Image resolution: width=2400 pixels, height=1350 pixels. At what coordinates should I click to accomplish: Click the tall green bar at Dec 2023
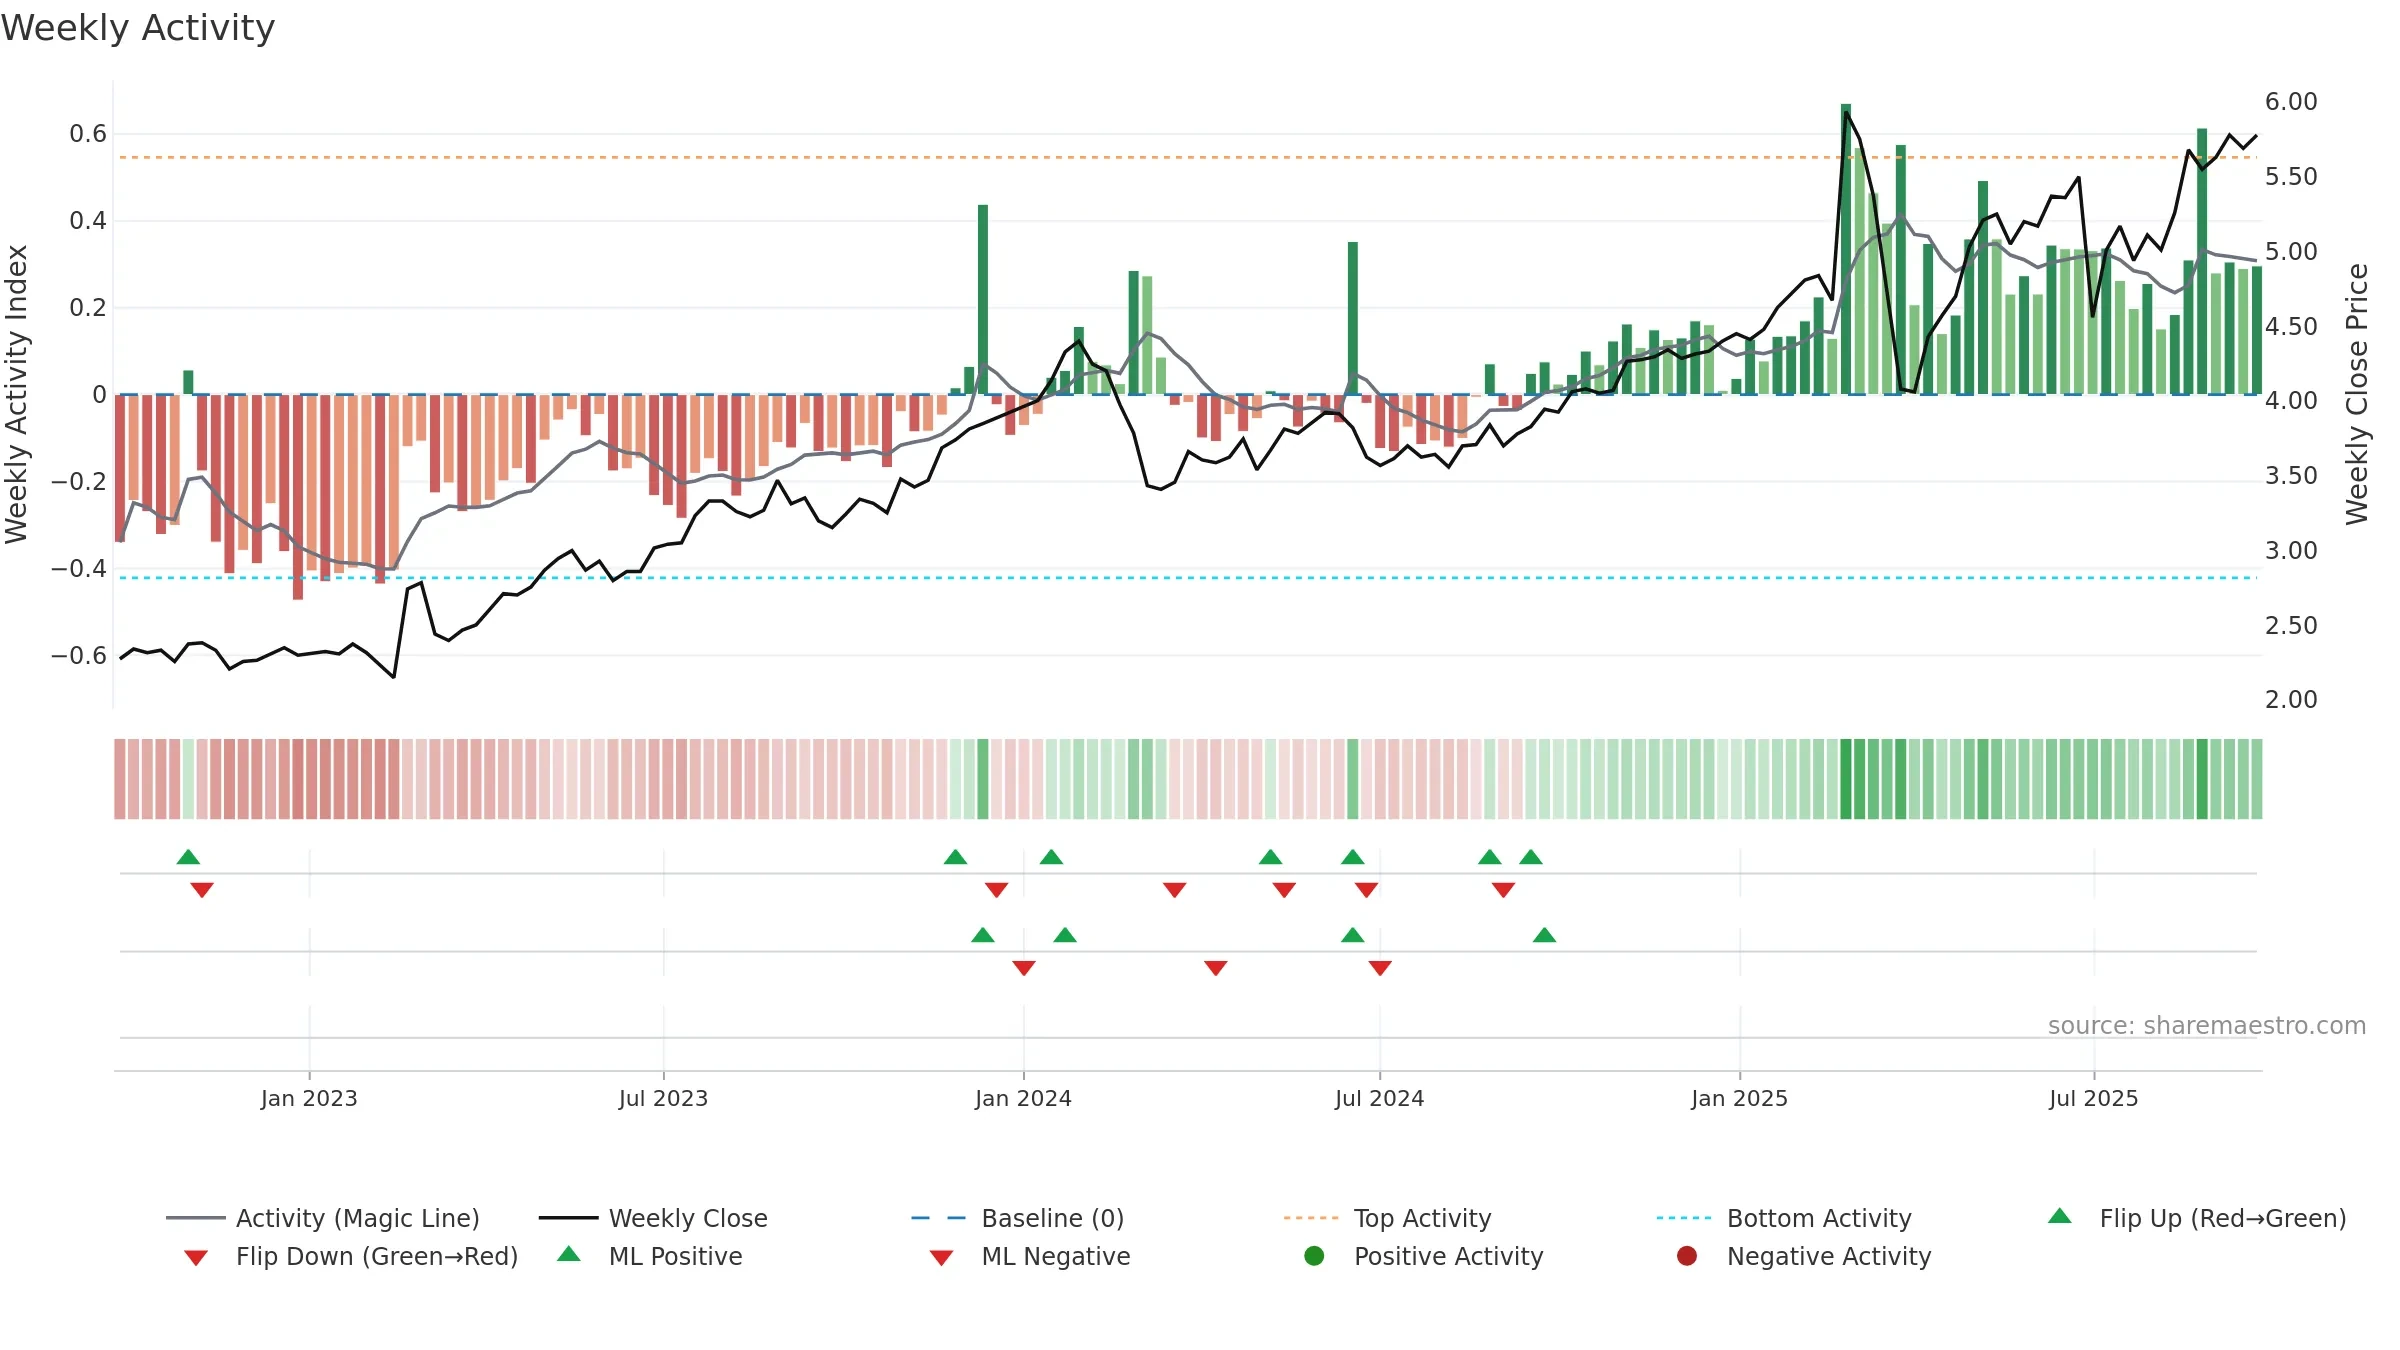(983, 300)
